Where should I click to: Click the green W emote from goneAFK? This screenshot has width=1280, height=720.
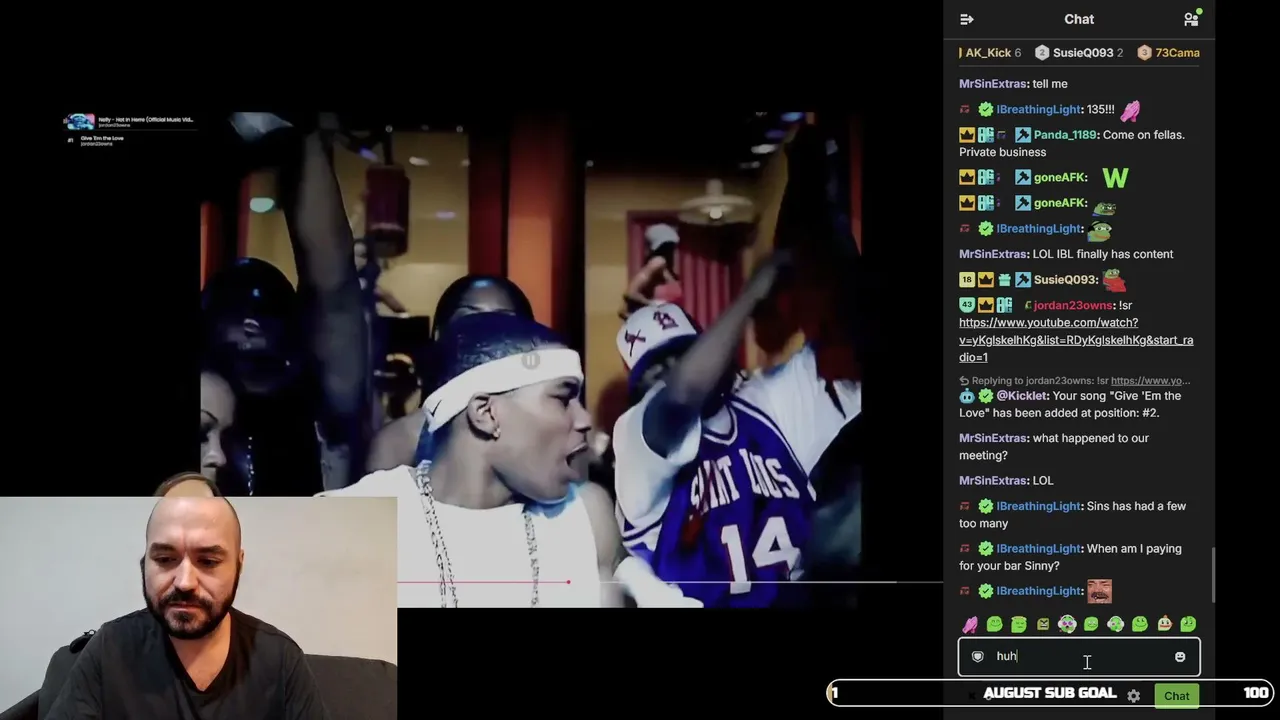(1115, 178)
